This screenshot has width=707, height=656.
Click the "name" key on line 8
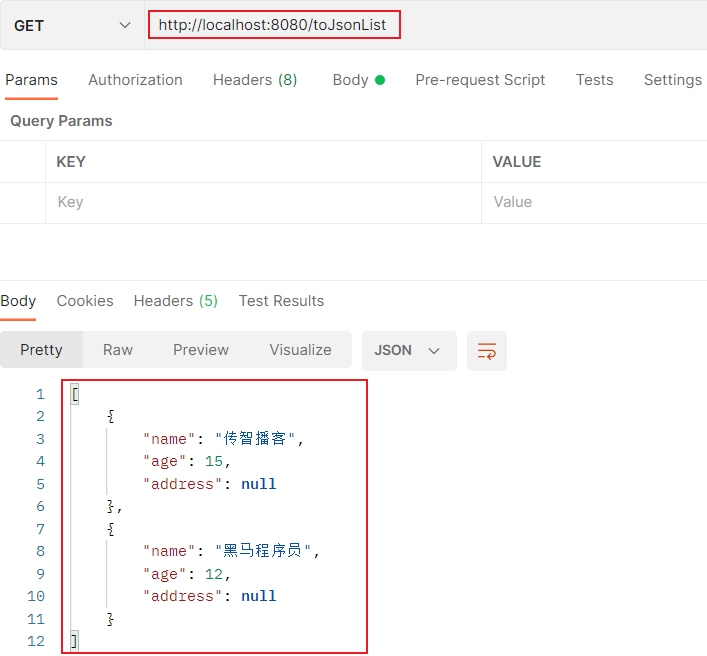click(169, 551)
